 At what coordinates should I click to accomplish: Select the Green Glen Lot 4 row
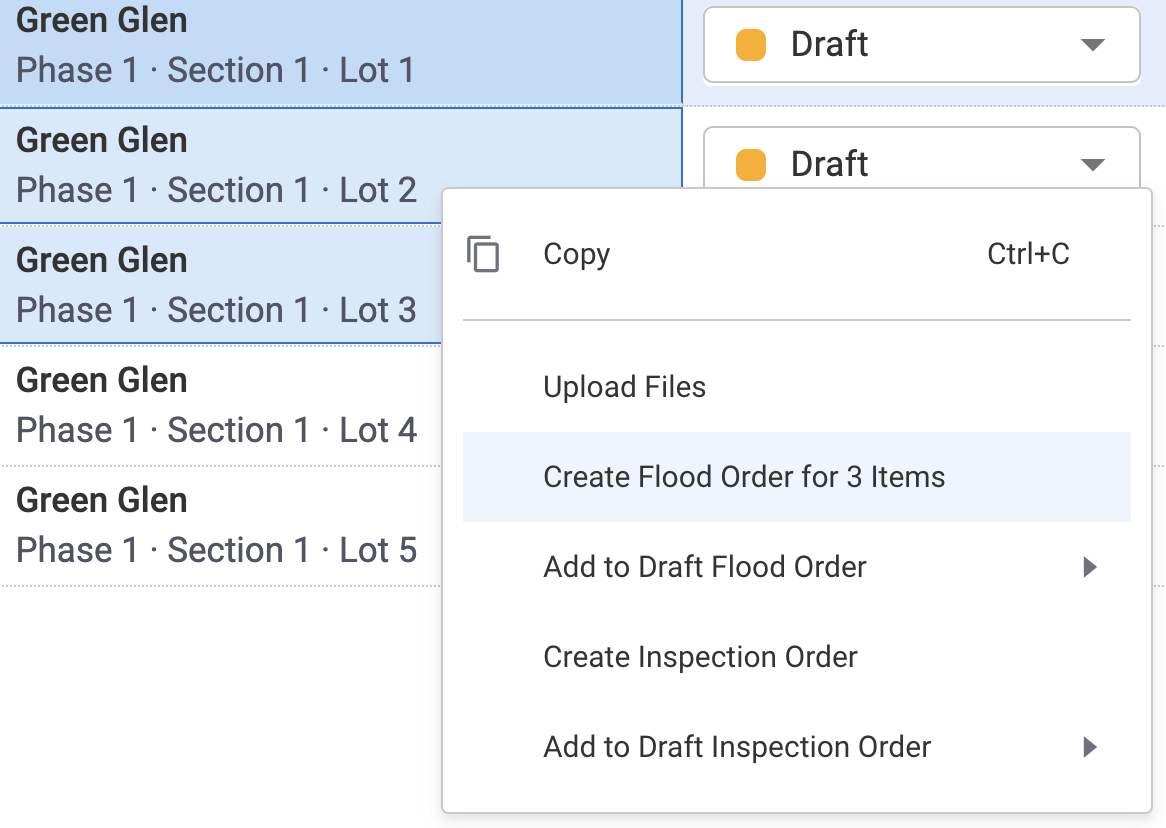point(220,405)
